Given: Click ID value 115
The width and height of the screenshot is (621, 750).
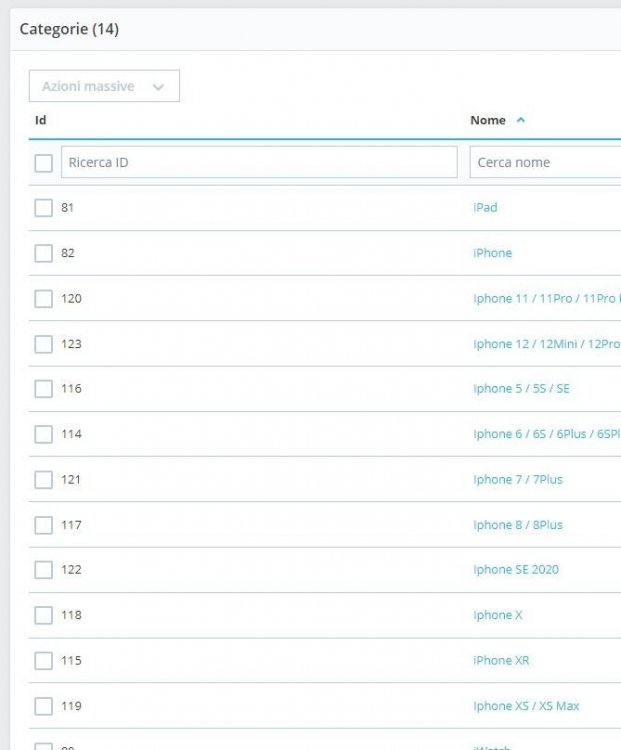Looking at the screenshot, I should [x=71, y=660].
